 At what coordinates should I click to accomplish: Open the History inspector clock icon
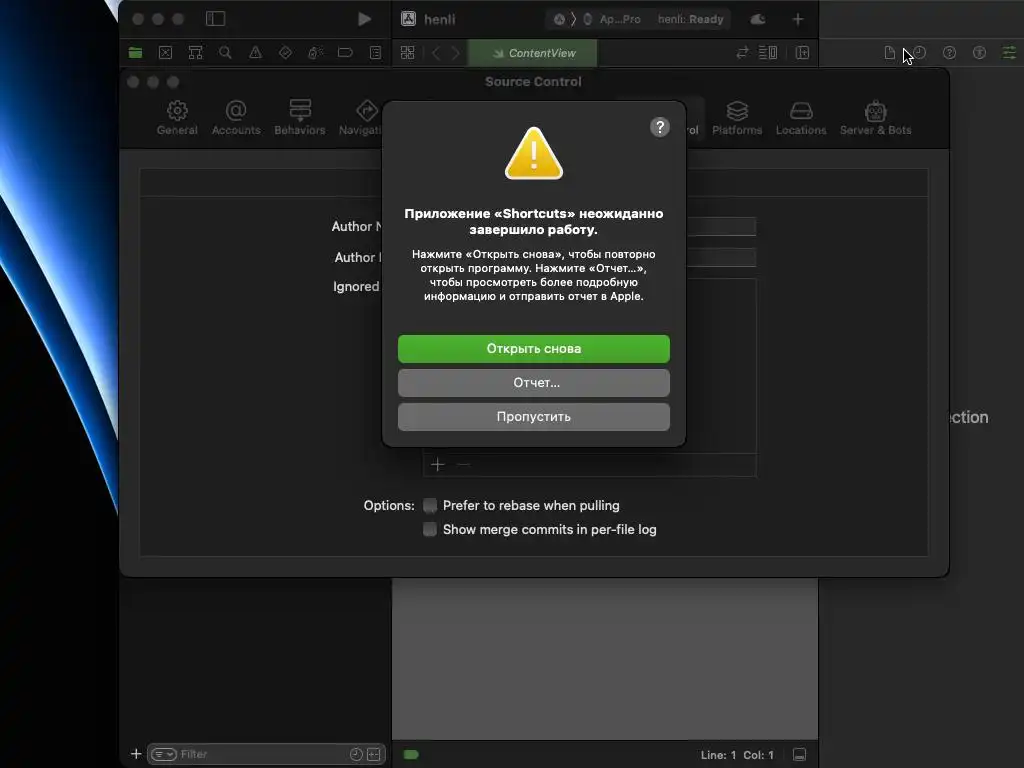click(920, 53)
